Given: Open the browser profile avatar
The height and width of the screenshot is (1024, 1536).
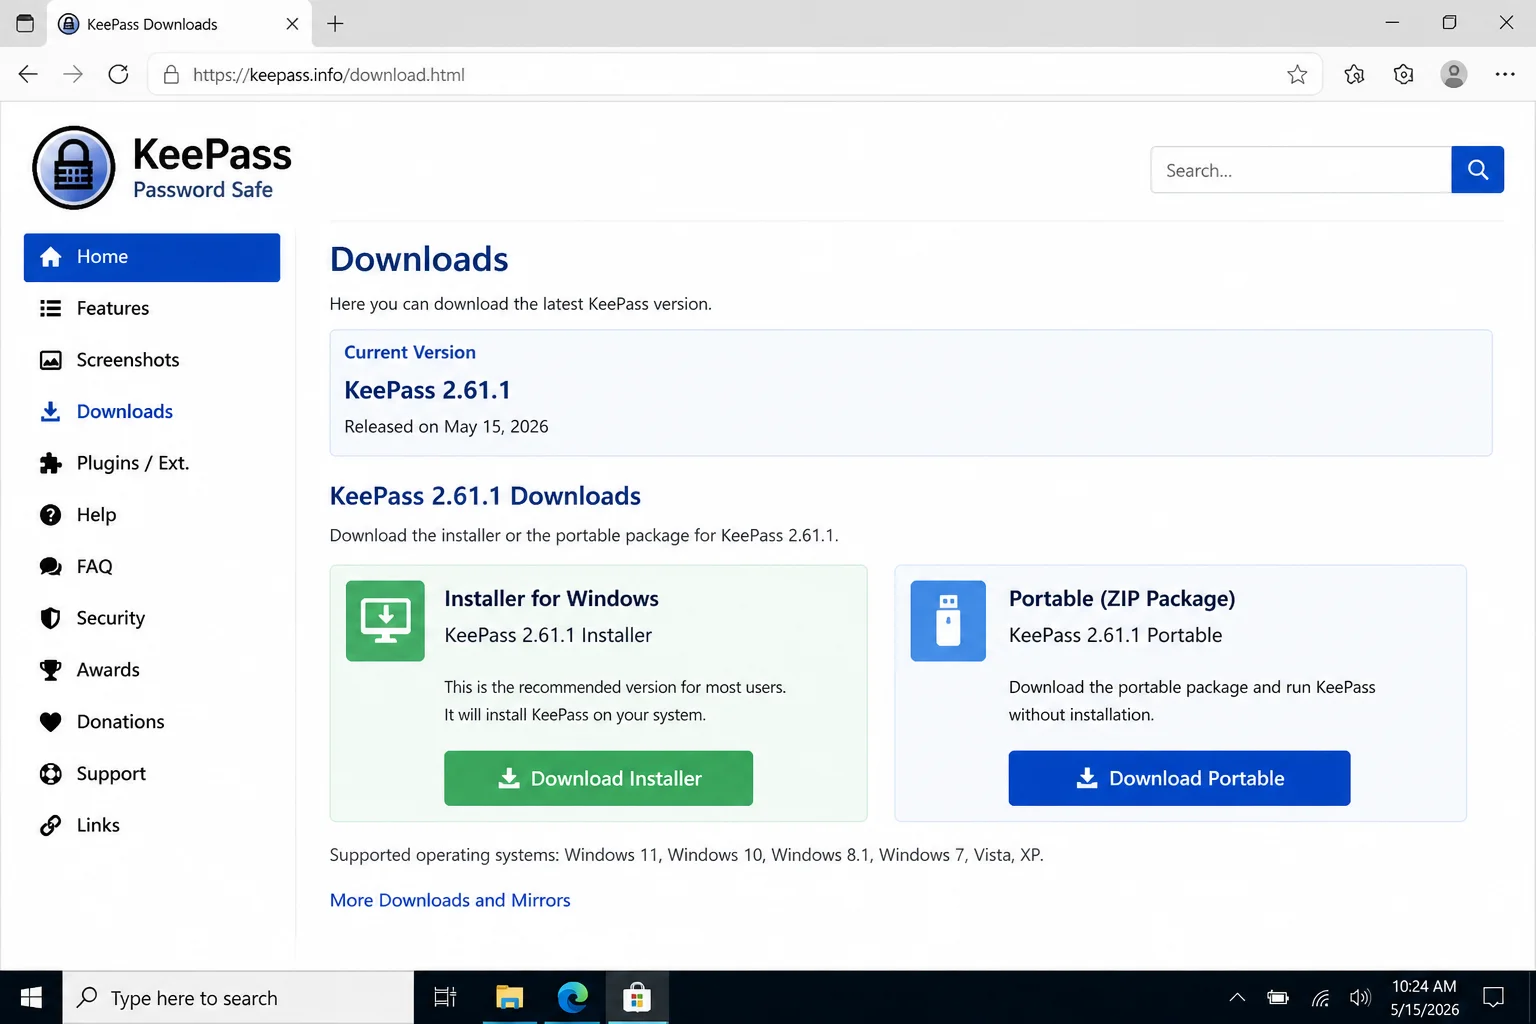Looking at the screenshot, I should click(1453, 74).
